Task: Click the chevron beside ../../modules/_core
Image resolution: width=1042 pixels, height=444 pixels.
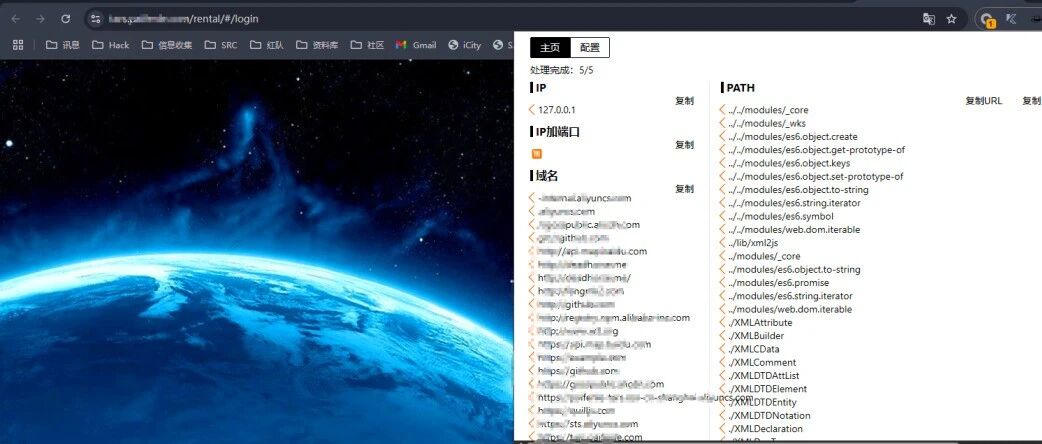Action: click(722, 110)
